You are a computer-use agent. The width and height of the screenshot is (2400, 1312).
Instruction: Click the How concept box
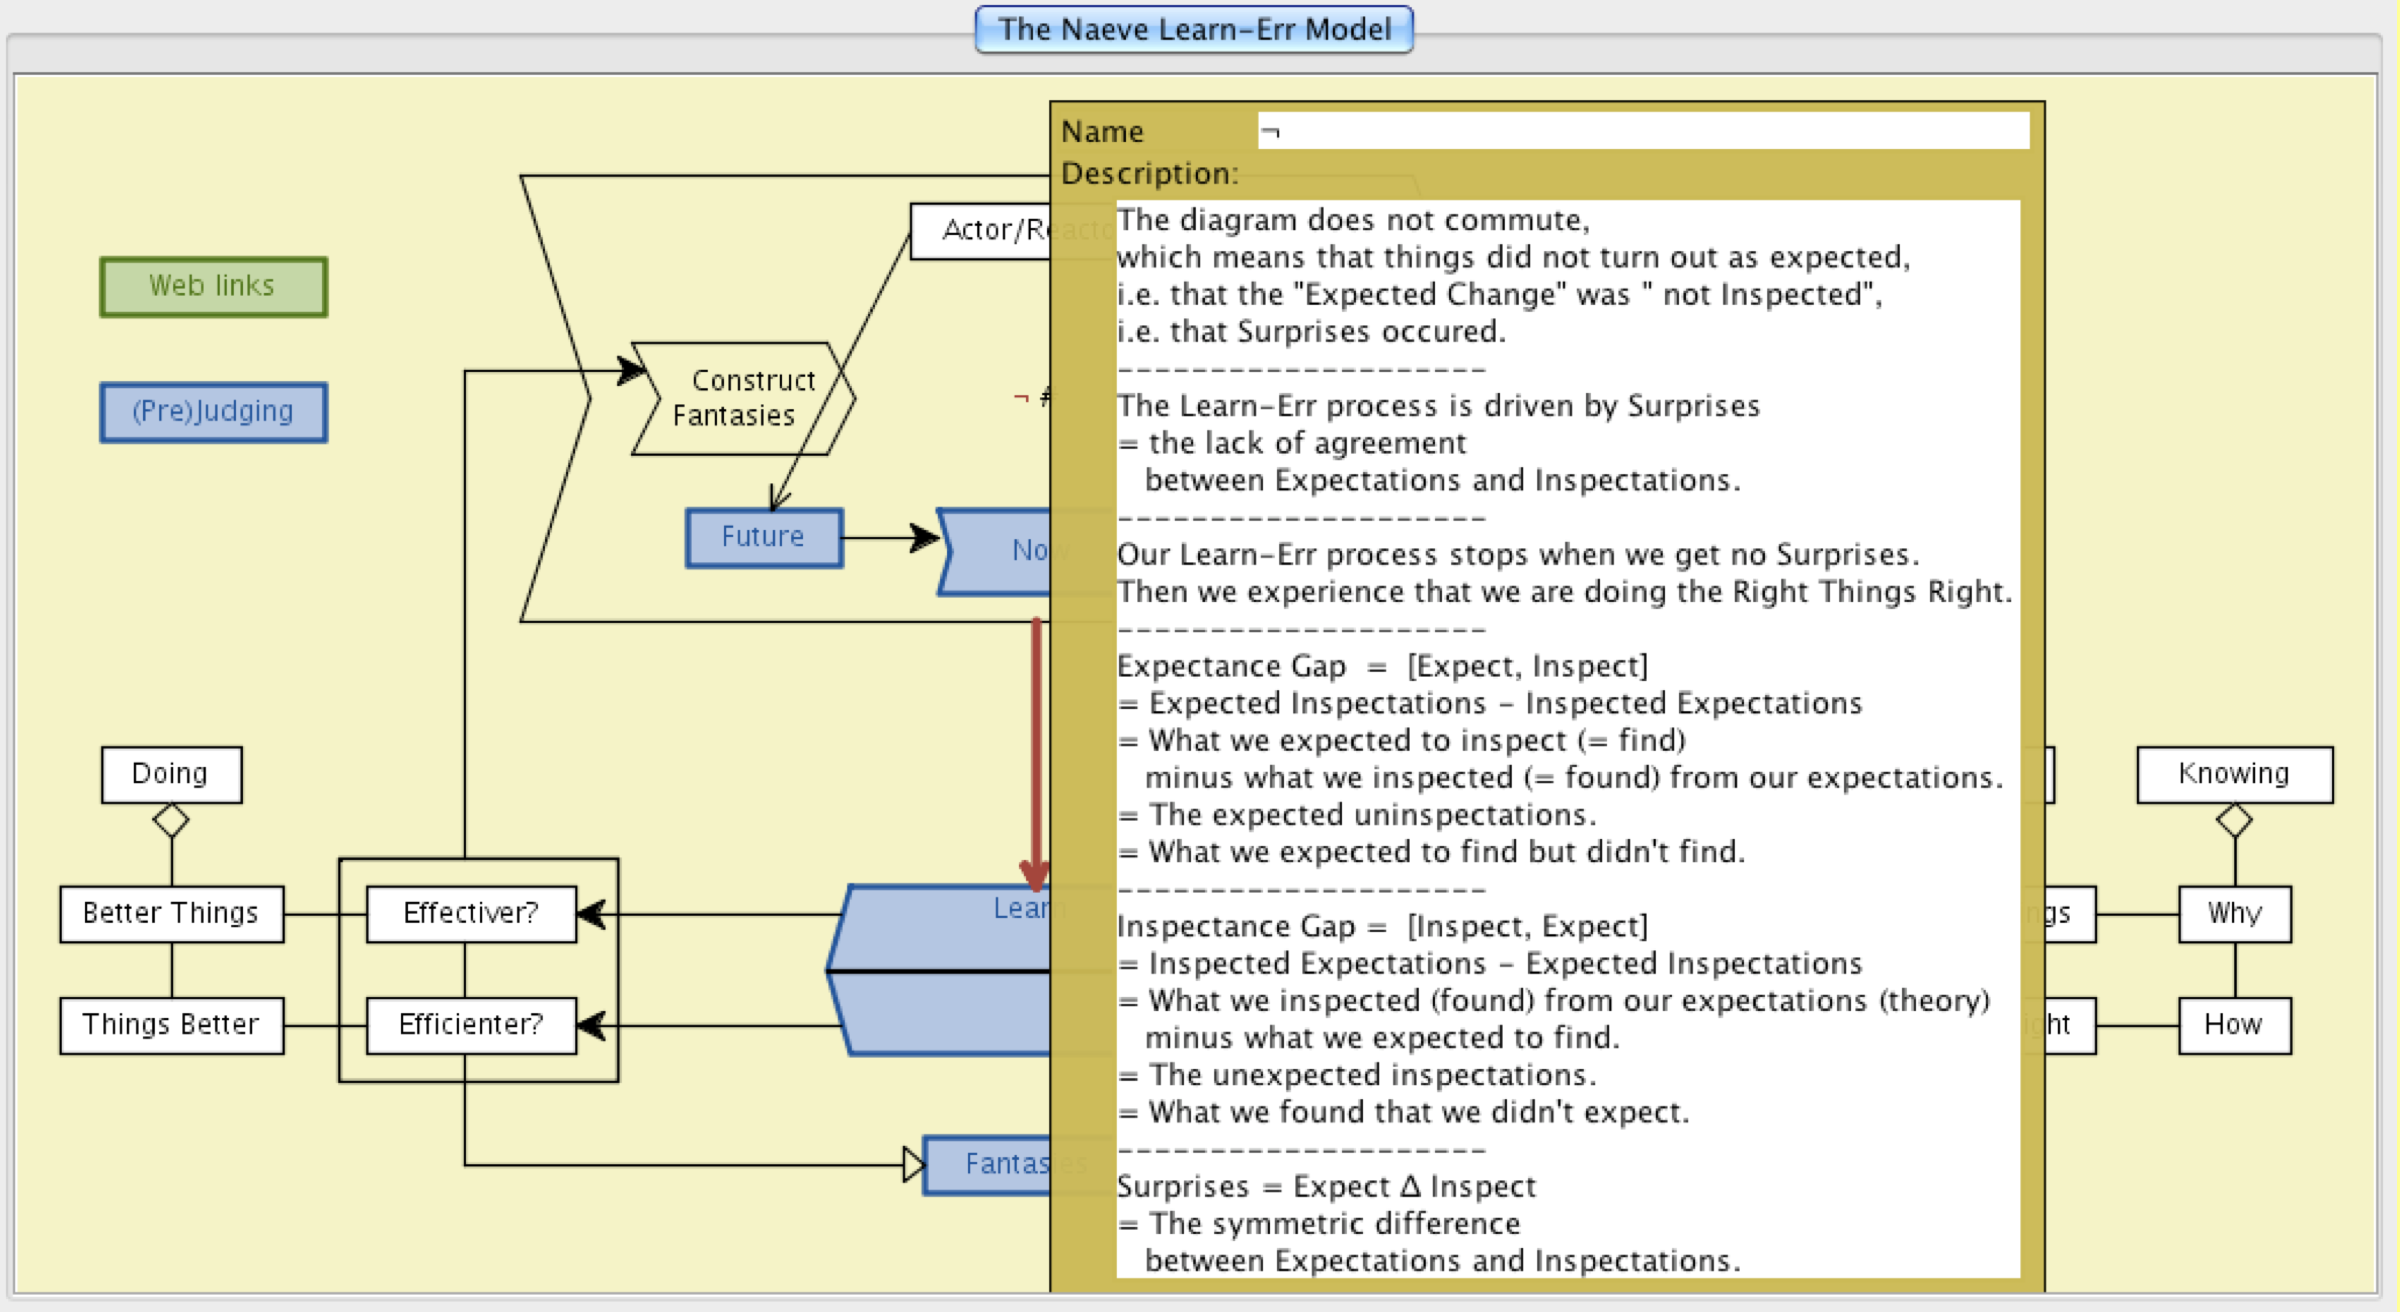(x=2234, y=1025)
